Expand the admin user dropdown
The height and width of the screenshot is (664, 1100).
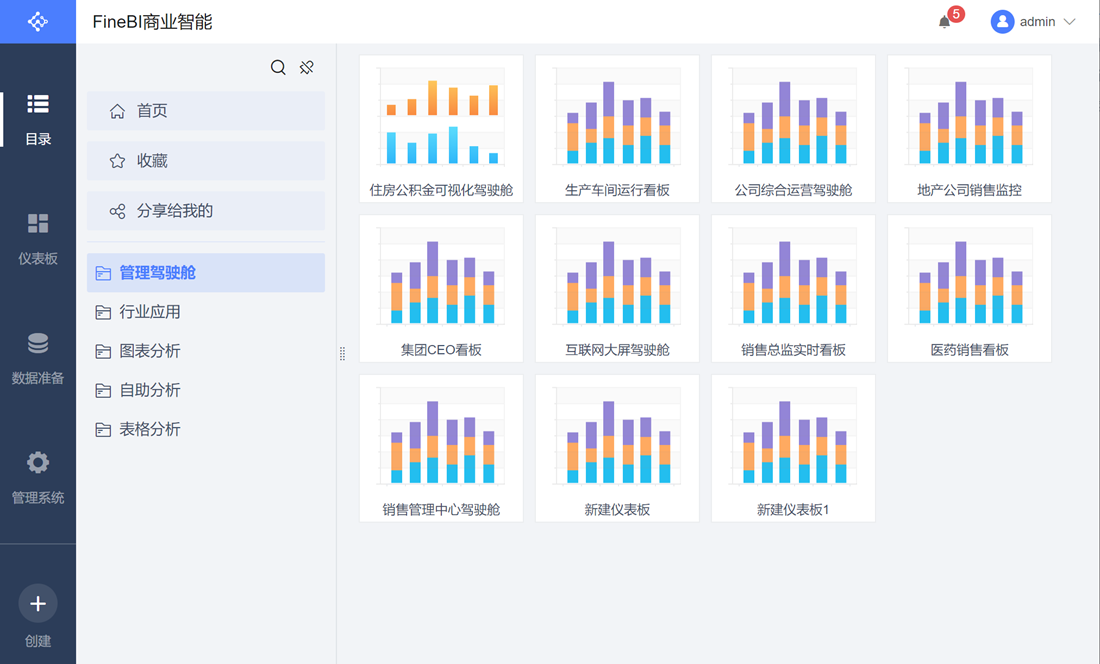pos(1034,22)
